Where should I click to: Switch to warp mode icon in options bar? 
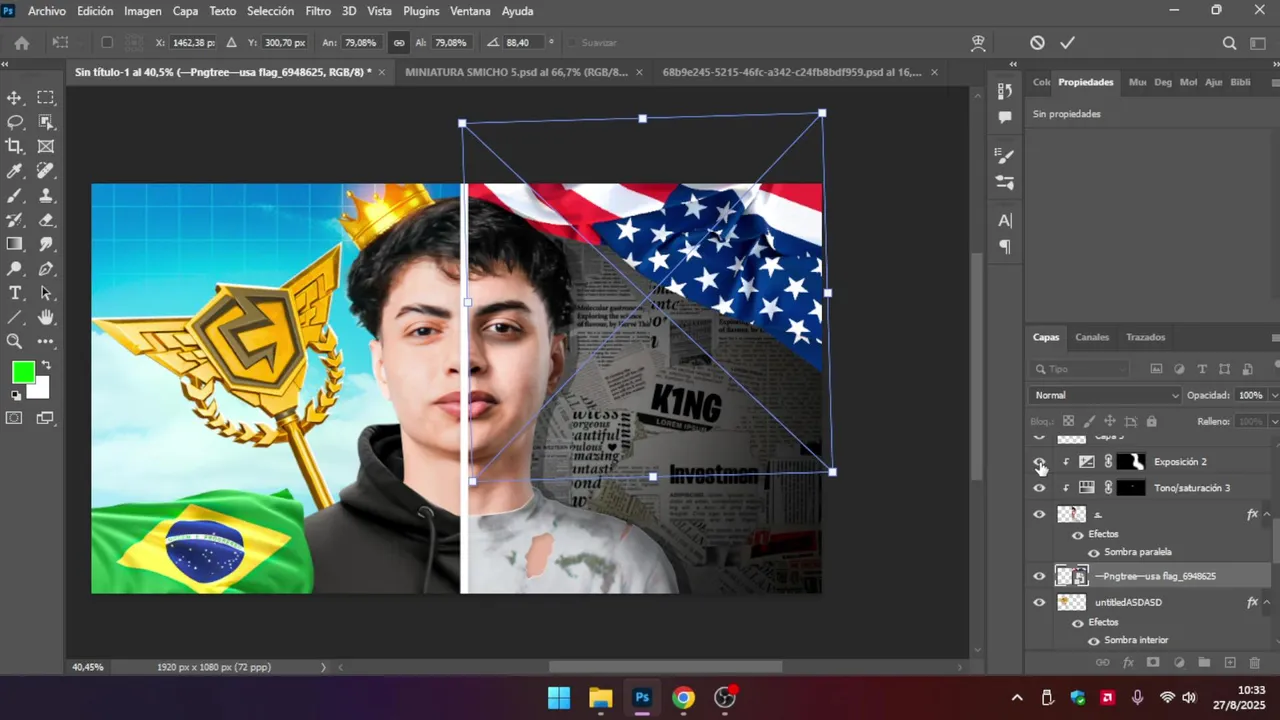point(978,43)
